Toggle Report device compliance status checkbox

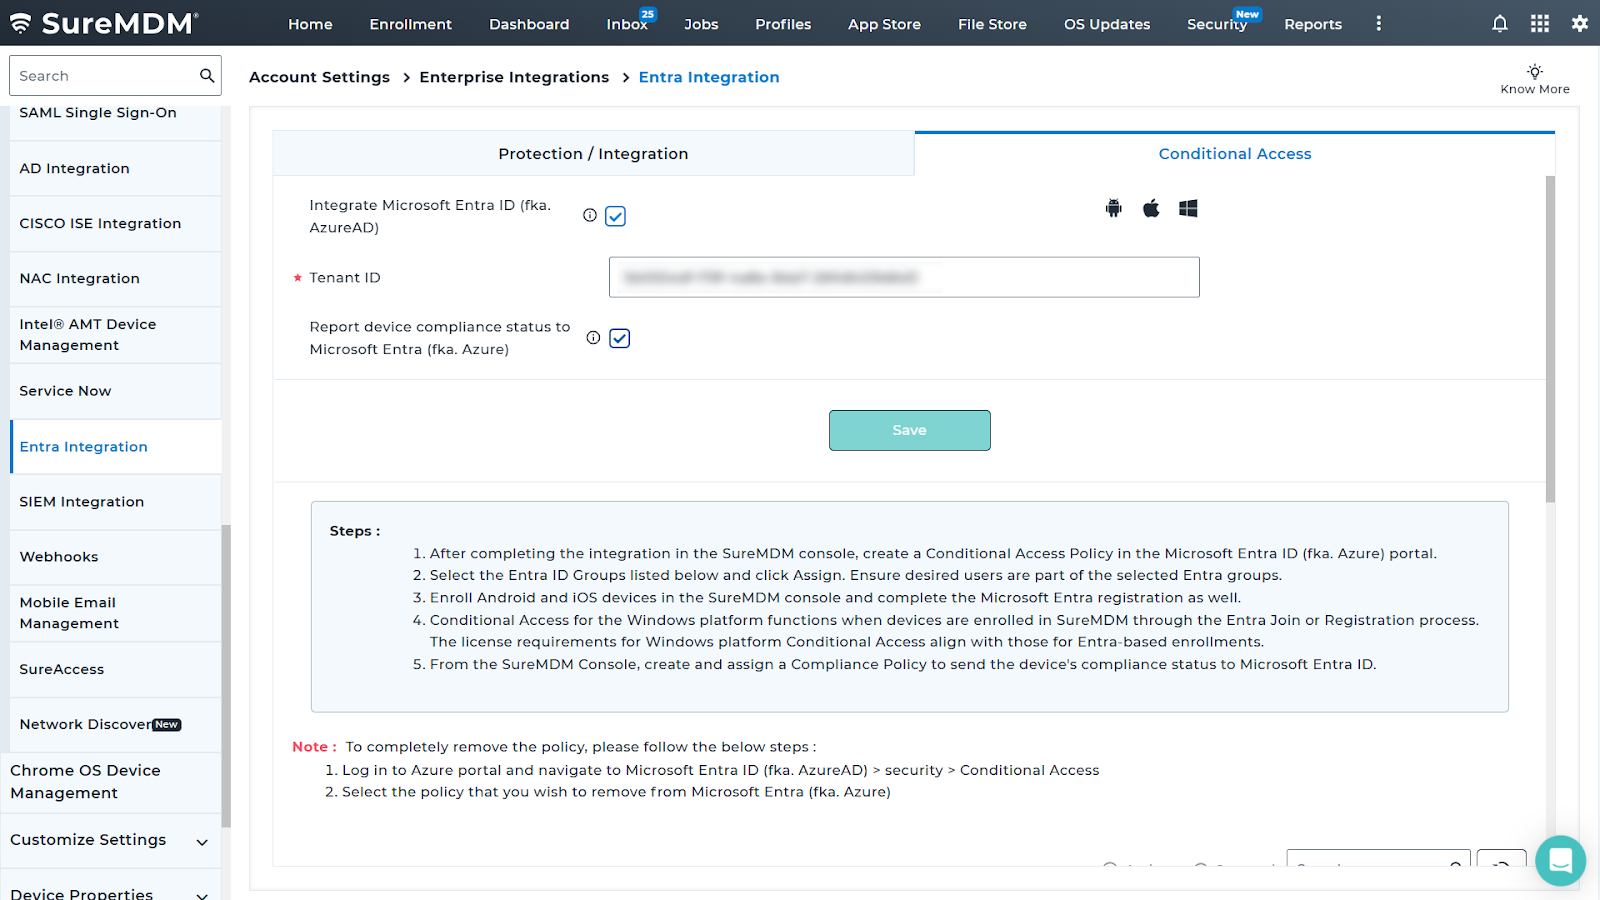[x=620, y=338]
